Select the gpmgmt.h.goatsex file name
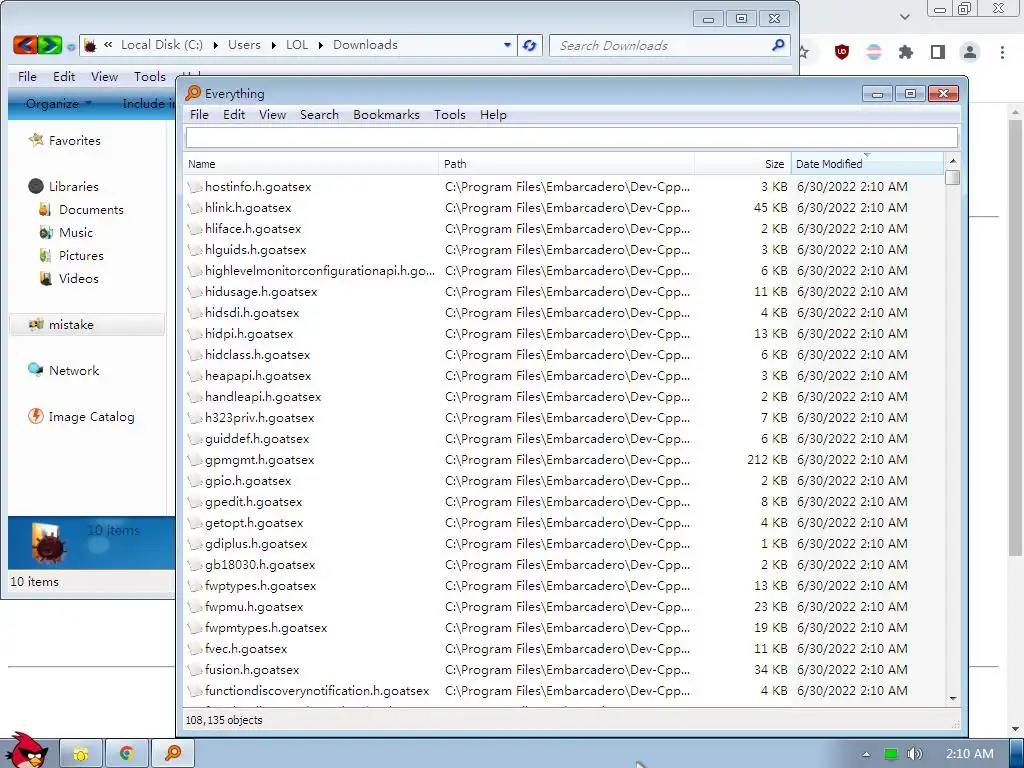The height and width of the screenshot is (768, 1024). [x=259, y=460]
